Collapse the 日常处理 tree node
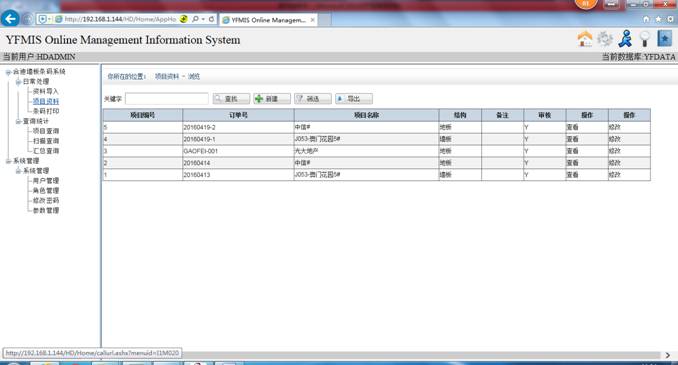The height and width of the screenshot is (365, 678). (18, 82)
